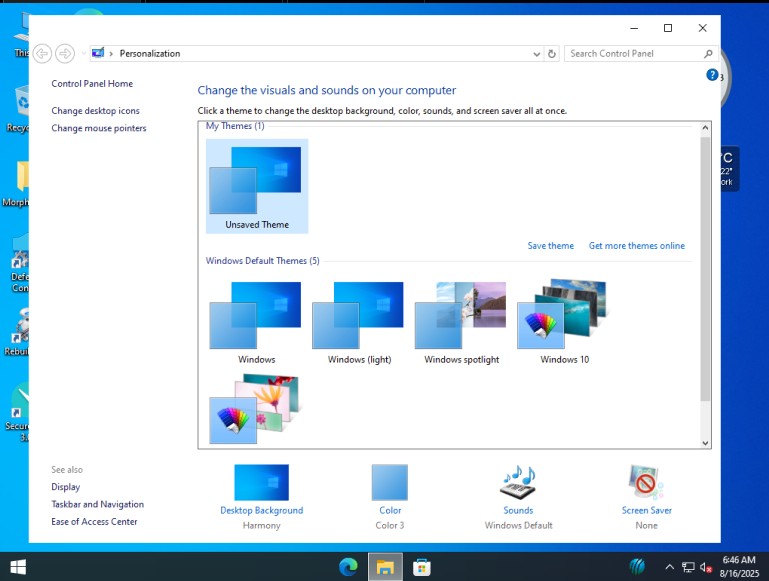769x581 pixels.
Task: Open Taskbar and Navigation link
Action: [x=98, y=504]
